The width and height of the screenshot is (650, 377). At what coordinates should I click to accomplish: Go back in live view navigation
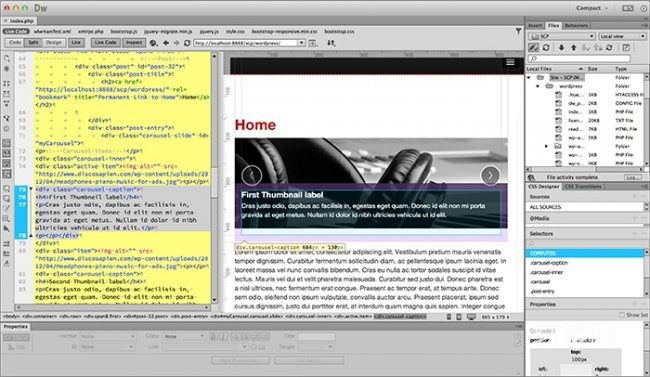(x=166, y=43)
